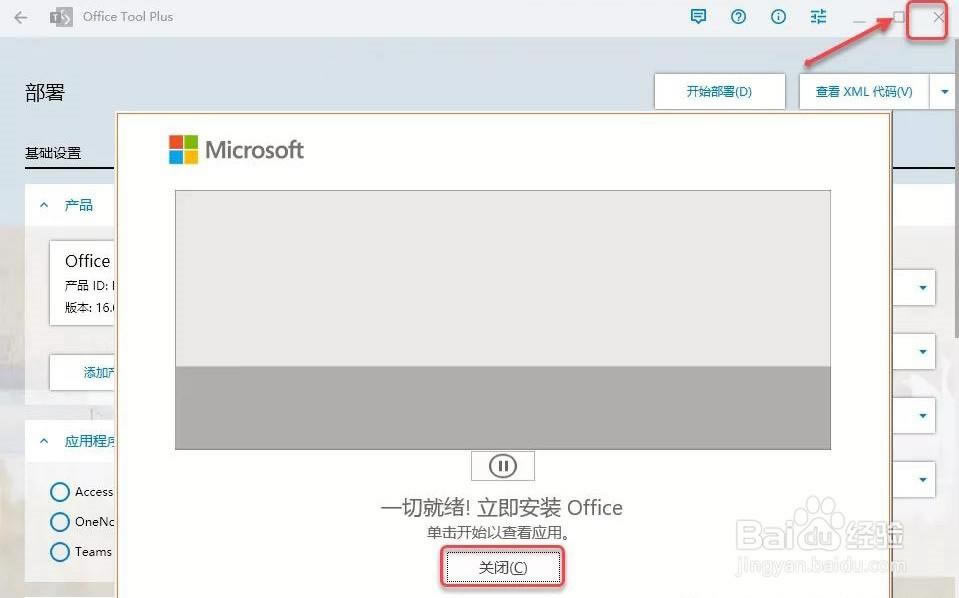Click the partly hidden 添加产品 button

(83, 372)
